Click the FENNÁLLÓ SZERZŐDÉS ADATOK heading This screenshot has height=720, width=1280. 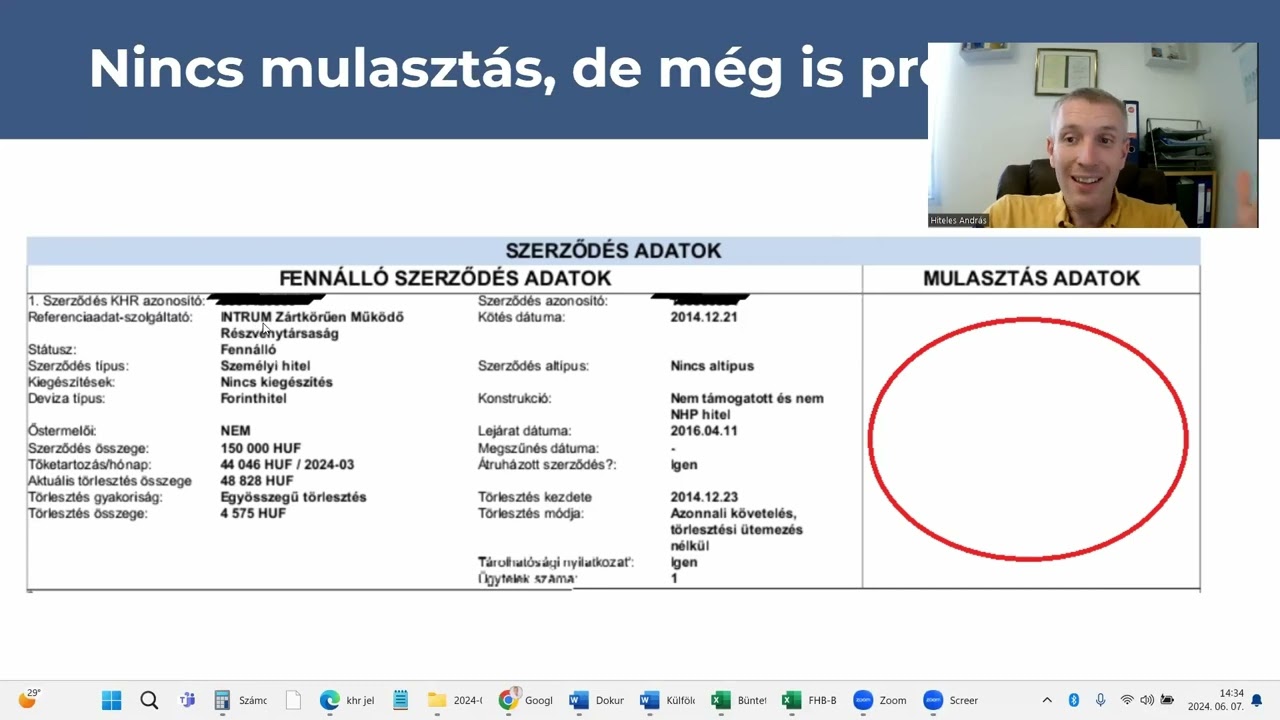coord(445,278)
